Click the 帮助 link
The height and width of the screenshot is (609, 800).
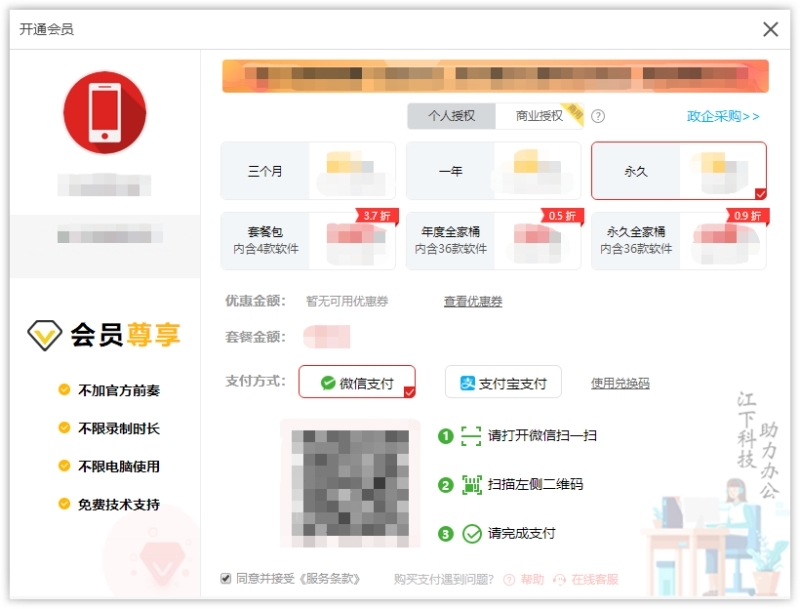(532, 579)
